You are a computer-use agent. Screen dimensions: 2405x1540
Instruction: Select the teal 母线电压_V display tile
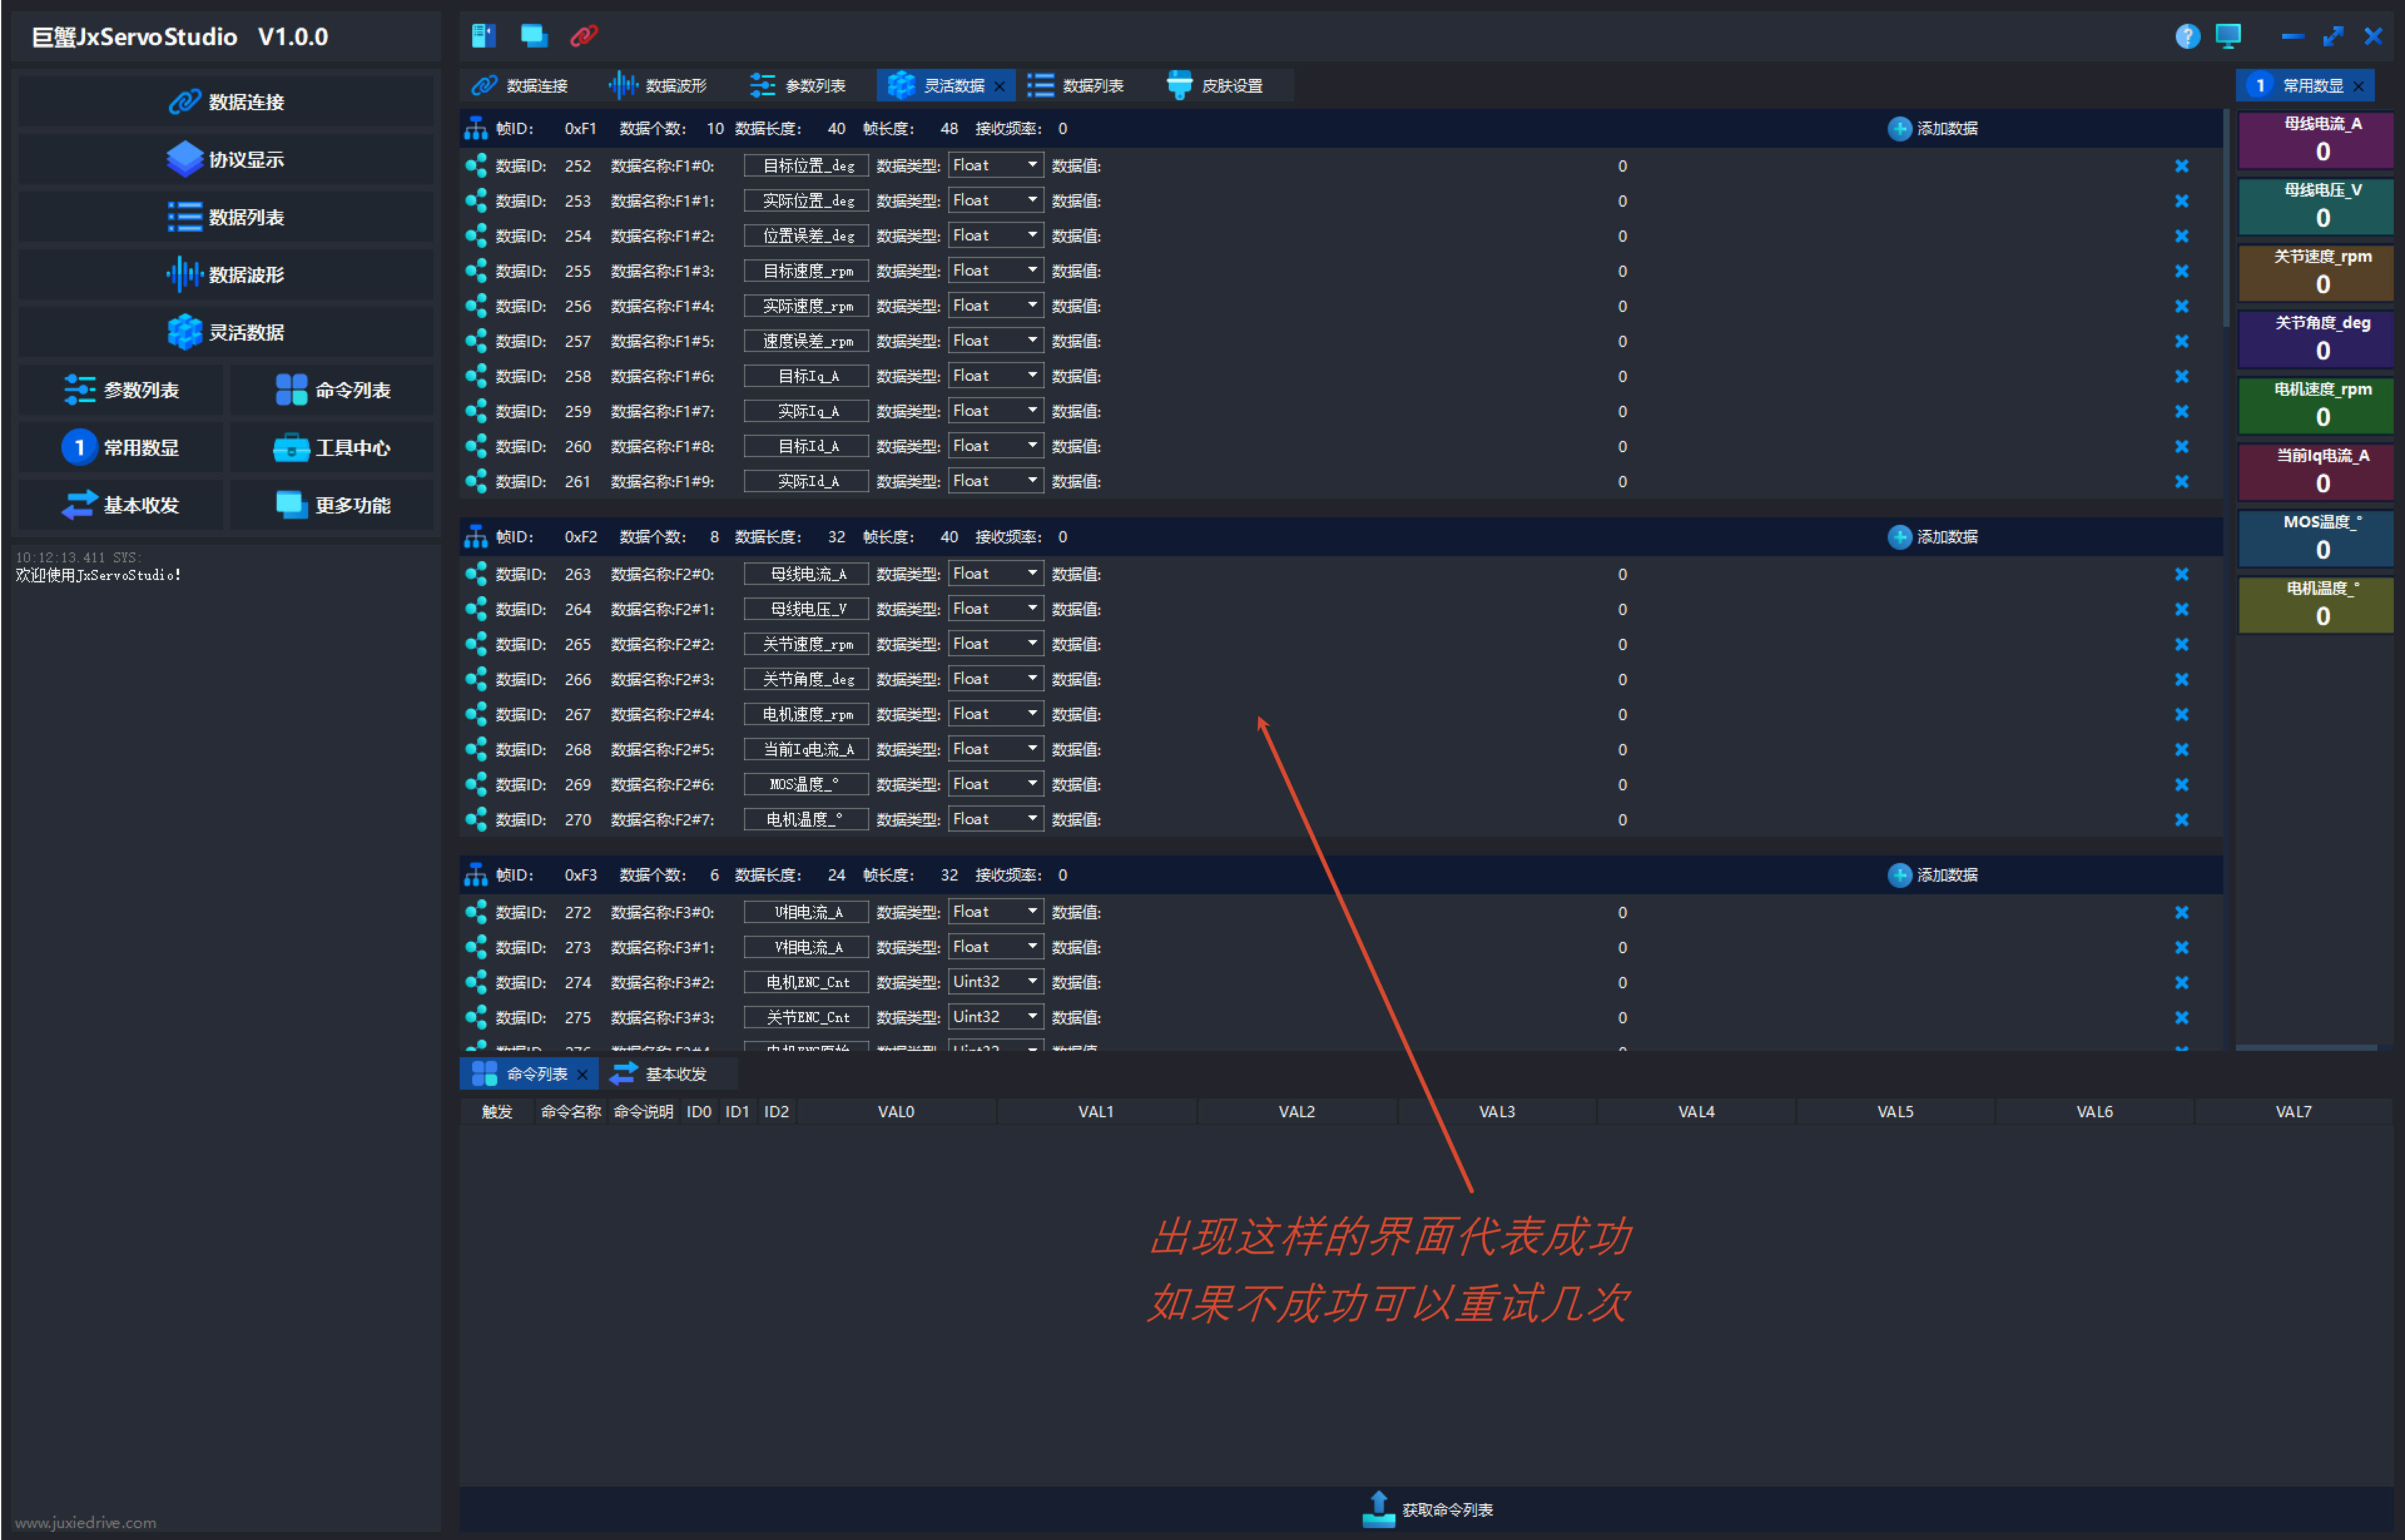[x=2316, y=206]
